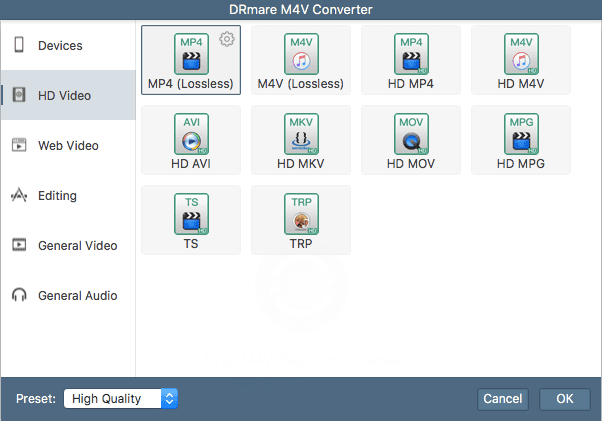Click the TRP label text

pyautogui.click(x=301, y=244)
